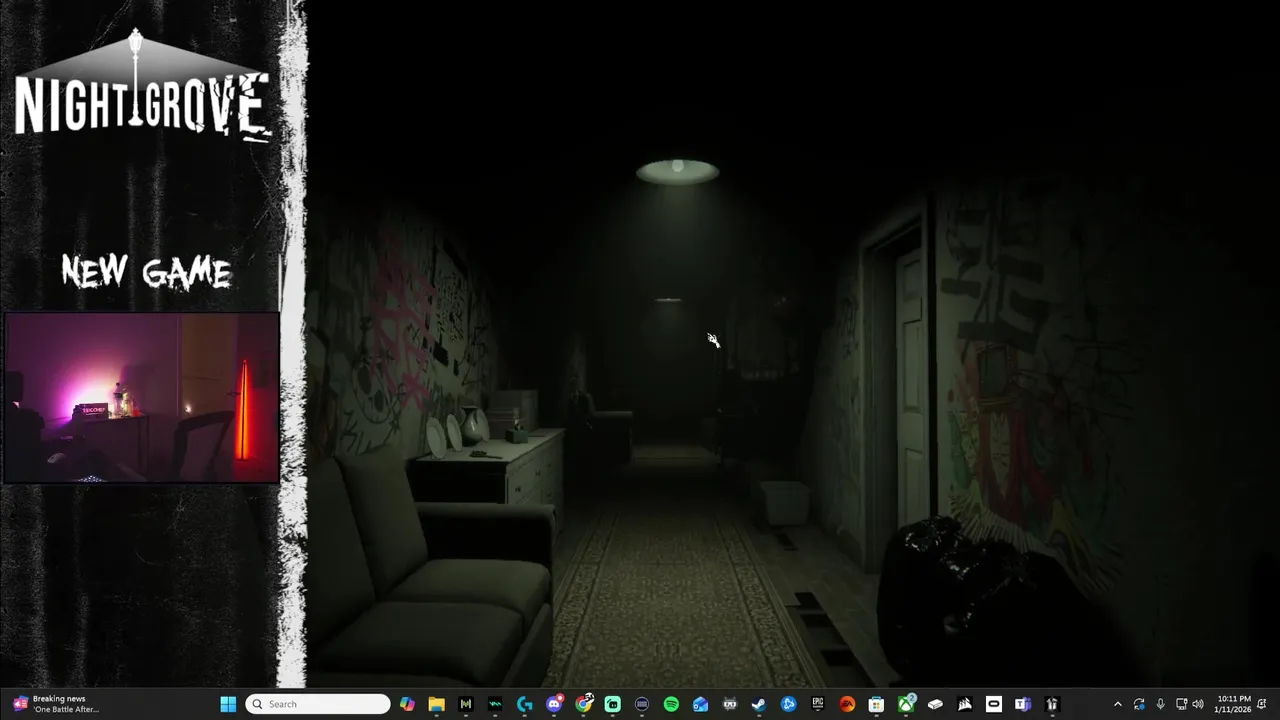Viewport: 1280px width, 720px height.
Task: Open Epic Games Launcher from the taskbar
Action: point(818,704)
